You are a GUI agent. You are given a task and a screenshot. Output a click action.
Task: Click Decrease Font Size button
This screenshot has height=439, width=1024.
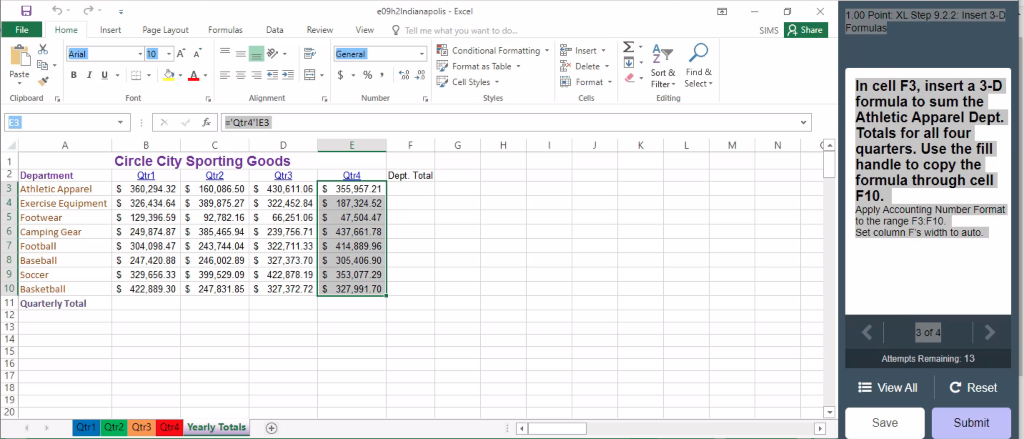coord(197,54)
